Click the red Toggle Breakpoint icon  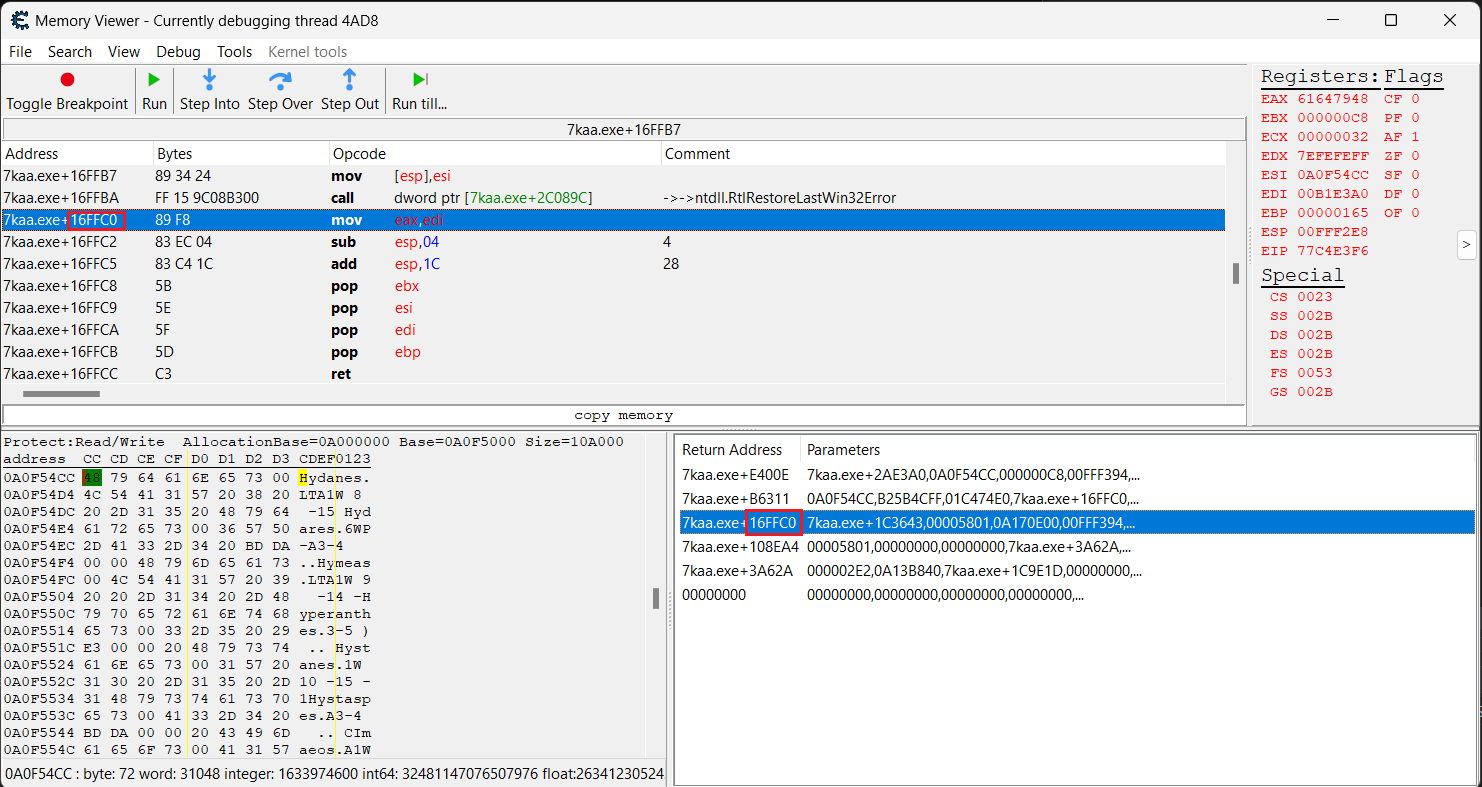[x=67, y=80]
